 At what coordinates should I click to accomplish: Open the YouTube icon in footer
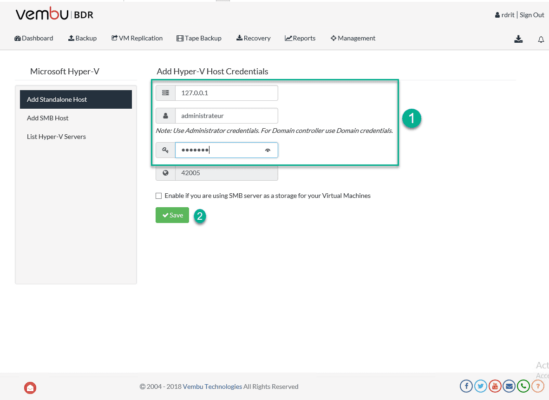click(x=495, y=386)
